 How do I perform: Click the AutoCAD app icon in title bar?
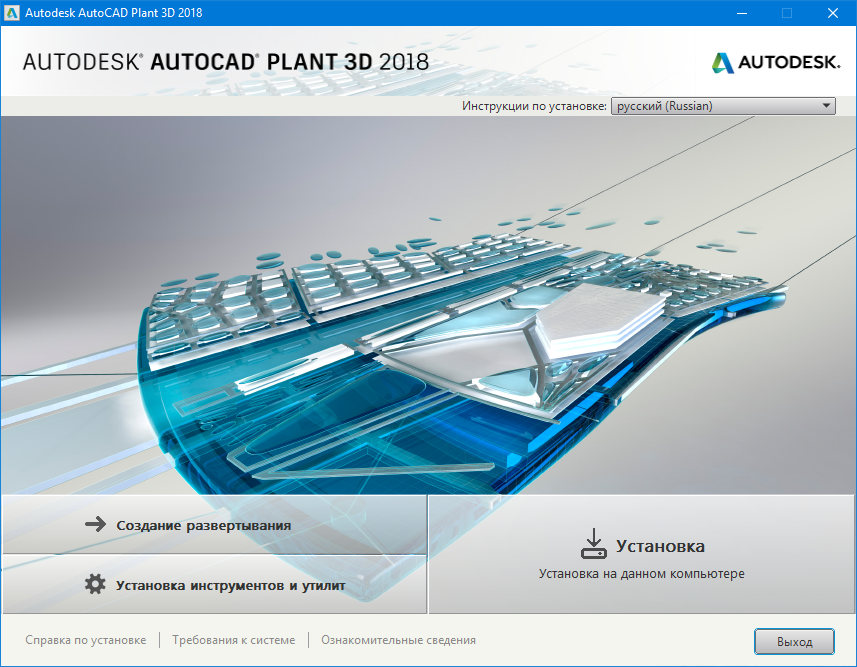pyautogui.click(x=11, y=13)
